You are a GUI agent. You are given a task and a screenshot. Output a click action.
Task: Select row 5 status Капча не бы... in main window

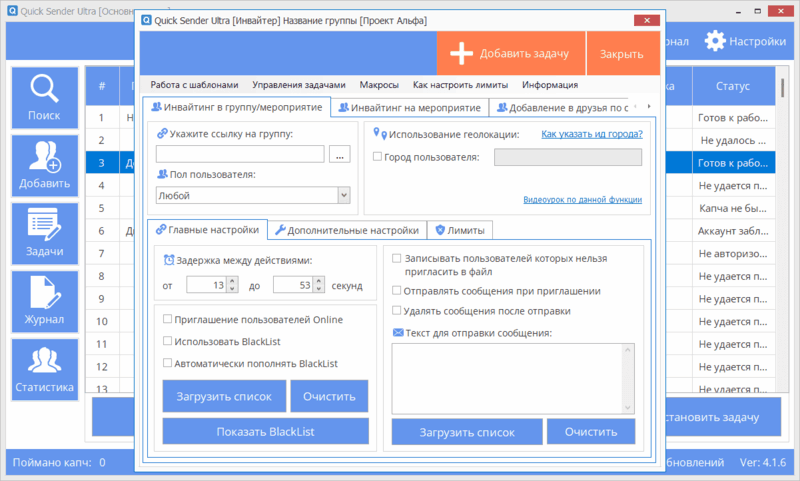coord(733,208)
